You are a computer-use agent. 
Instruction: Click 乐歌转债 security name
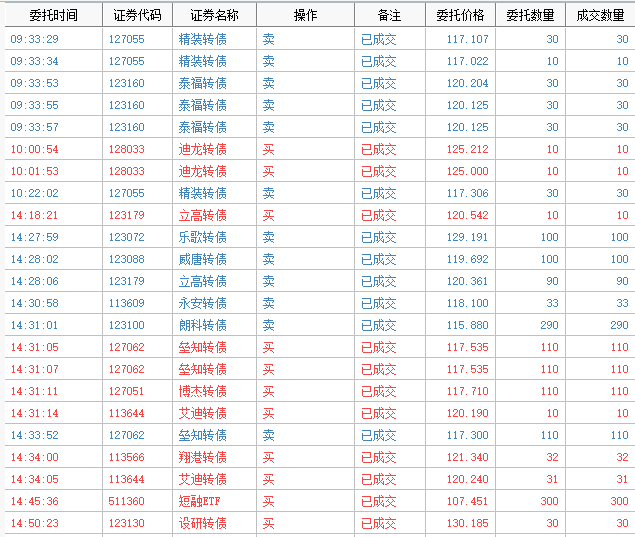click(202, 237)
